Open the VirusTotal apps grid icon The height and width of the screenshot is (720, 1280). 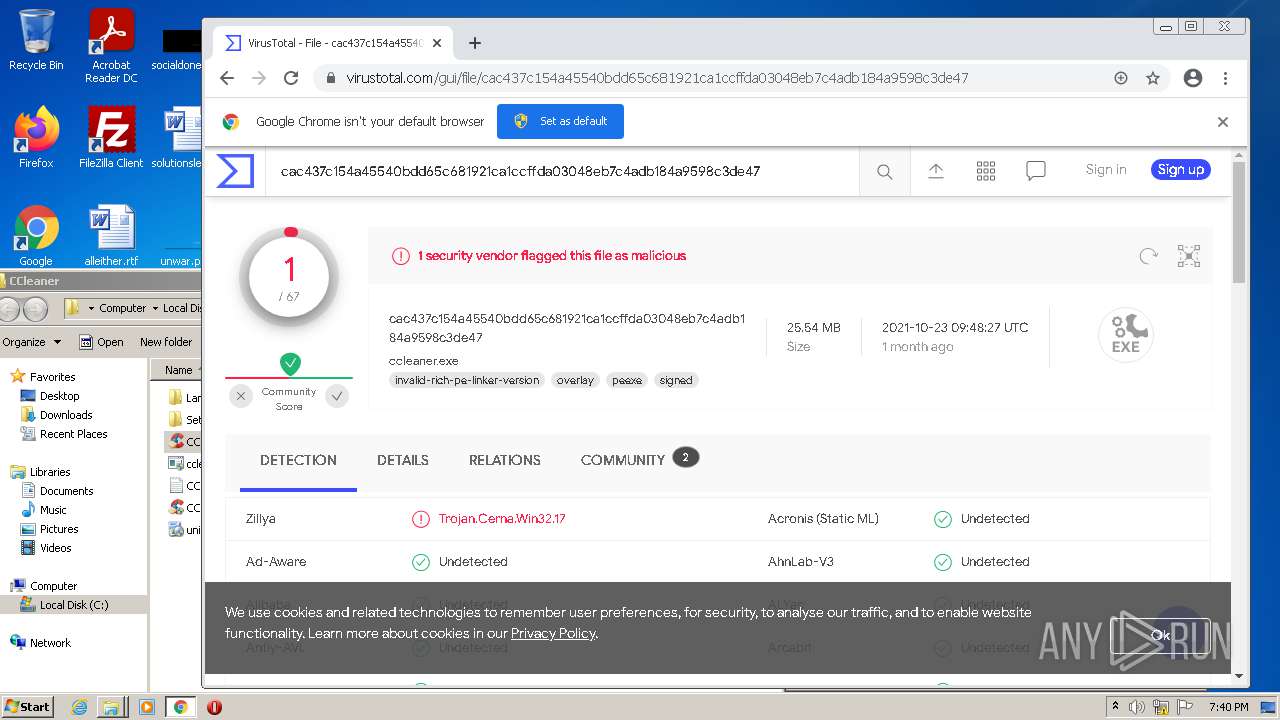tap(986, 171)
